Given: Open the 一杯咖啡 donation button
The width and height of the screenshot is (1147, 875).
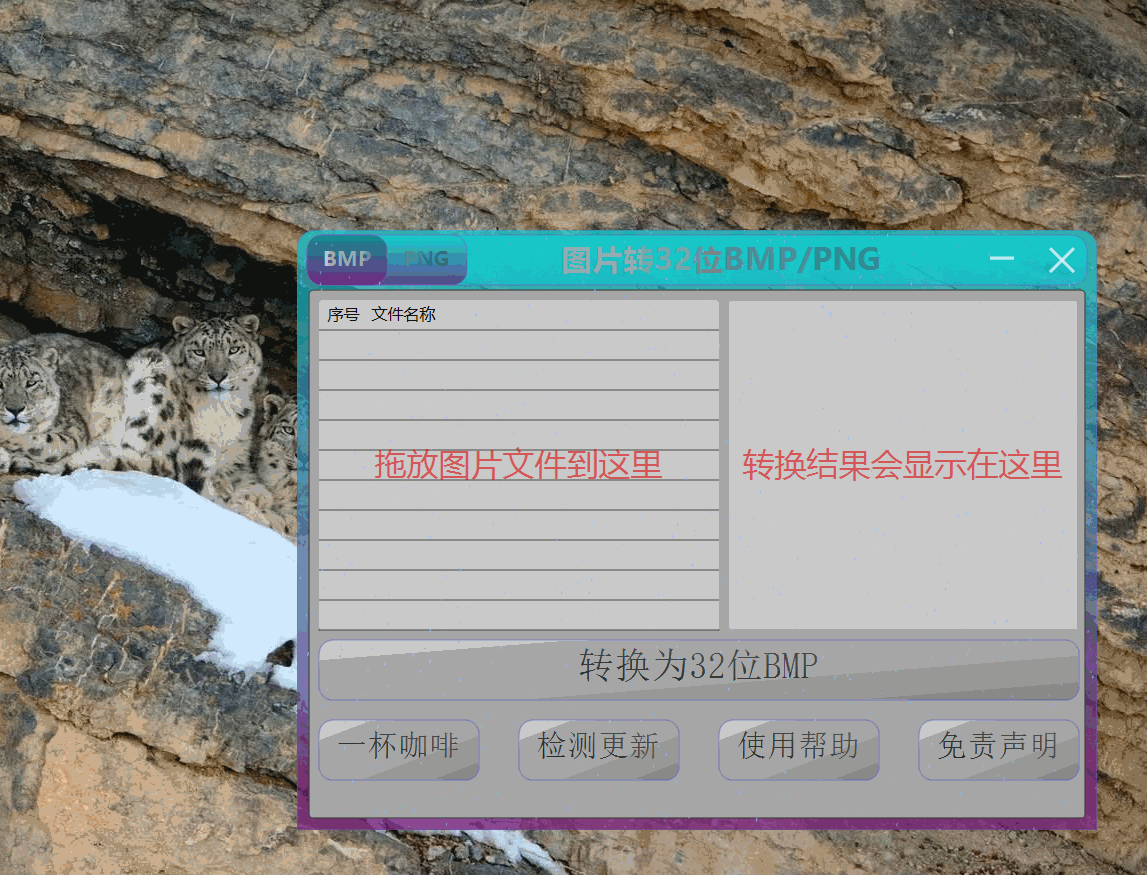Looking at the screenshot, I should pos(399,749).
